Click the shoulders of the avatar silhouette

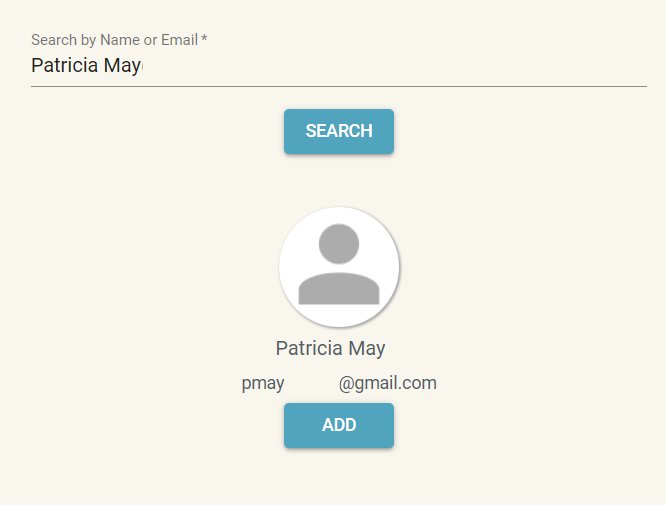tap(339, 289)
